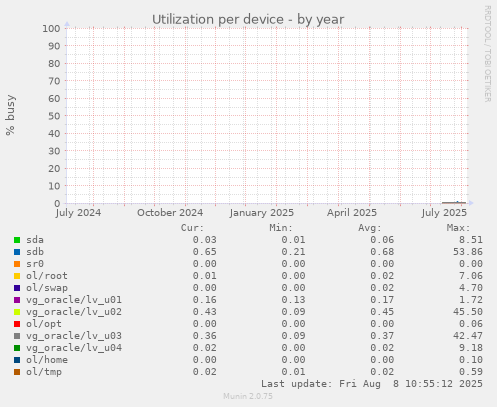Click vg_oracle/lv_u01 max value 1.72
This screenshot has width=497, height=407.
pyautogui.click(x=471, y=300)
